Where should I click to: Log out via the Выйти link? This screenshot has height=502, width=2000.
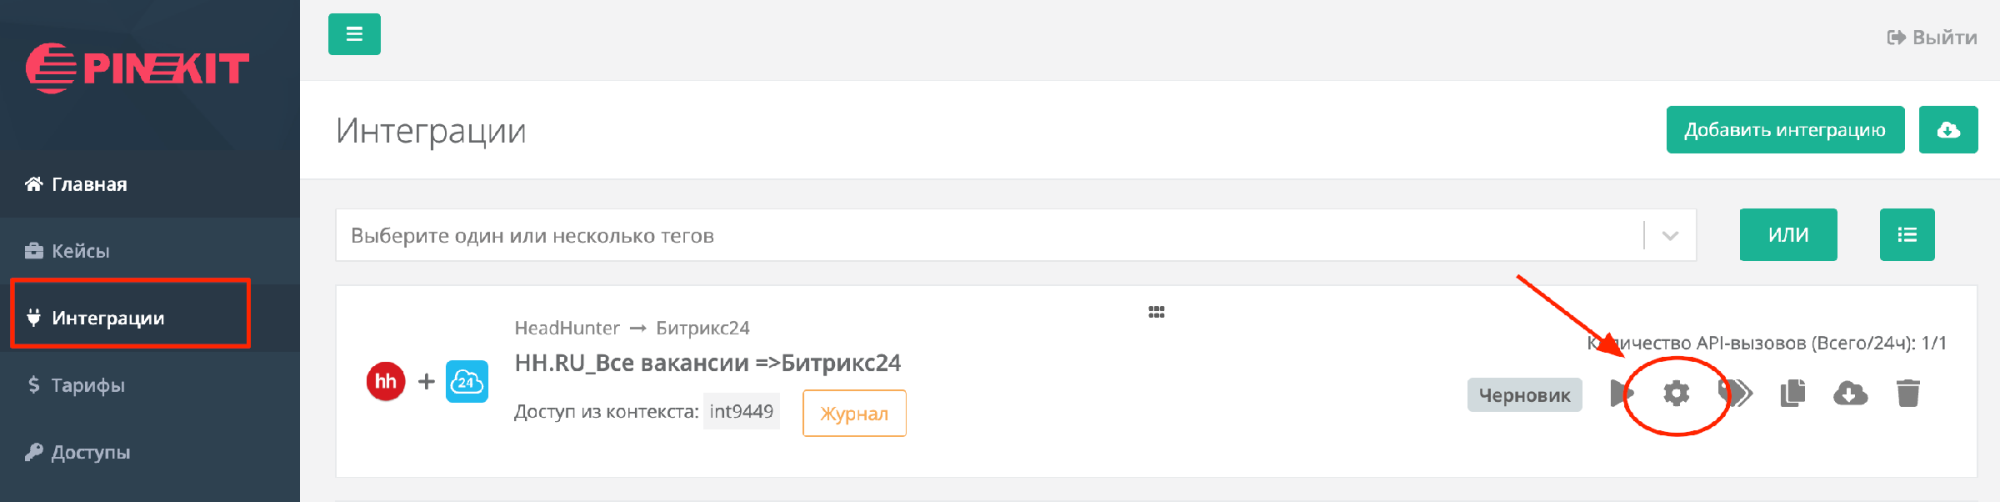tap(1932, 38)
